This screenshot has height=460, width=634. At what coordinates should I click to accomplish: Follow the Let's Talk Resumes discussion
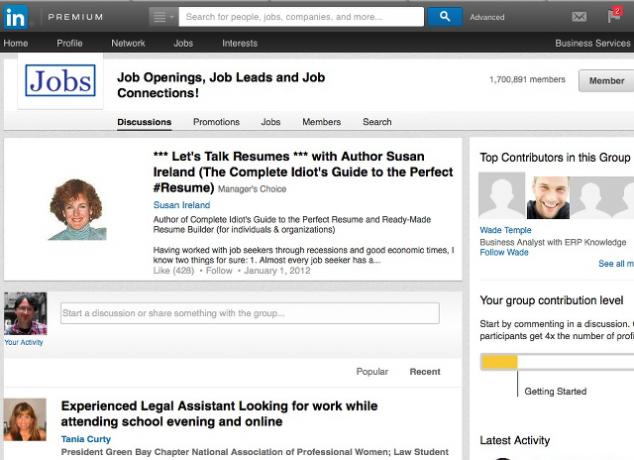[219, 270]
